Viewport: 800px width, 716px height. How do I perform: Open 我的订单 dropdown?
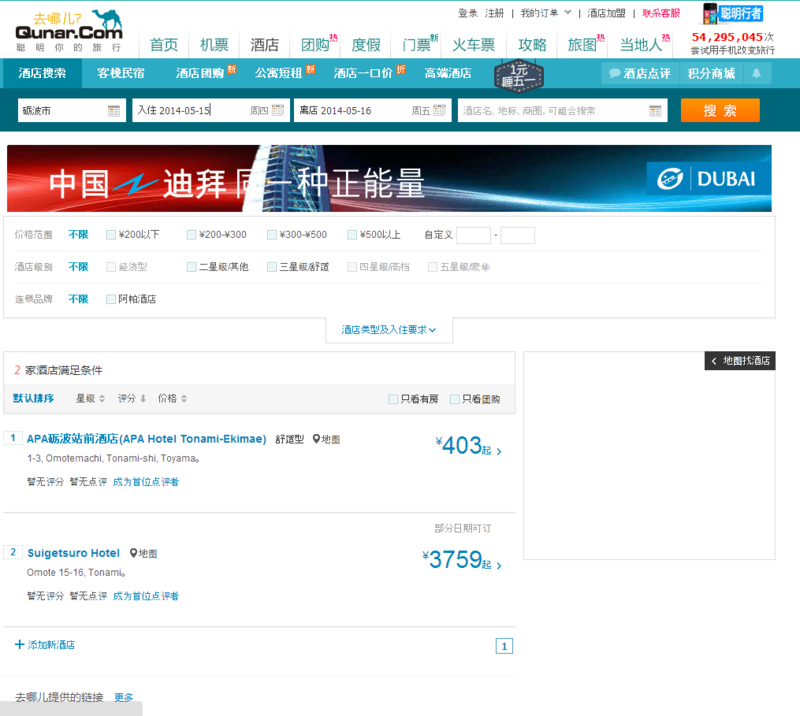pyautogui.click(x=545, y=13)
